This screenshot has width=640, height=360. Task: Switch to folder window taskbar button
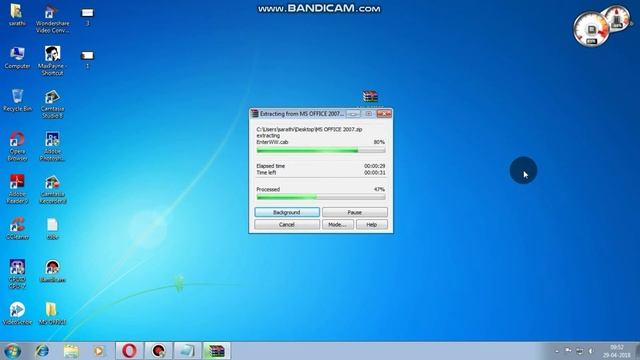click(187, 351)
